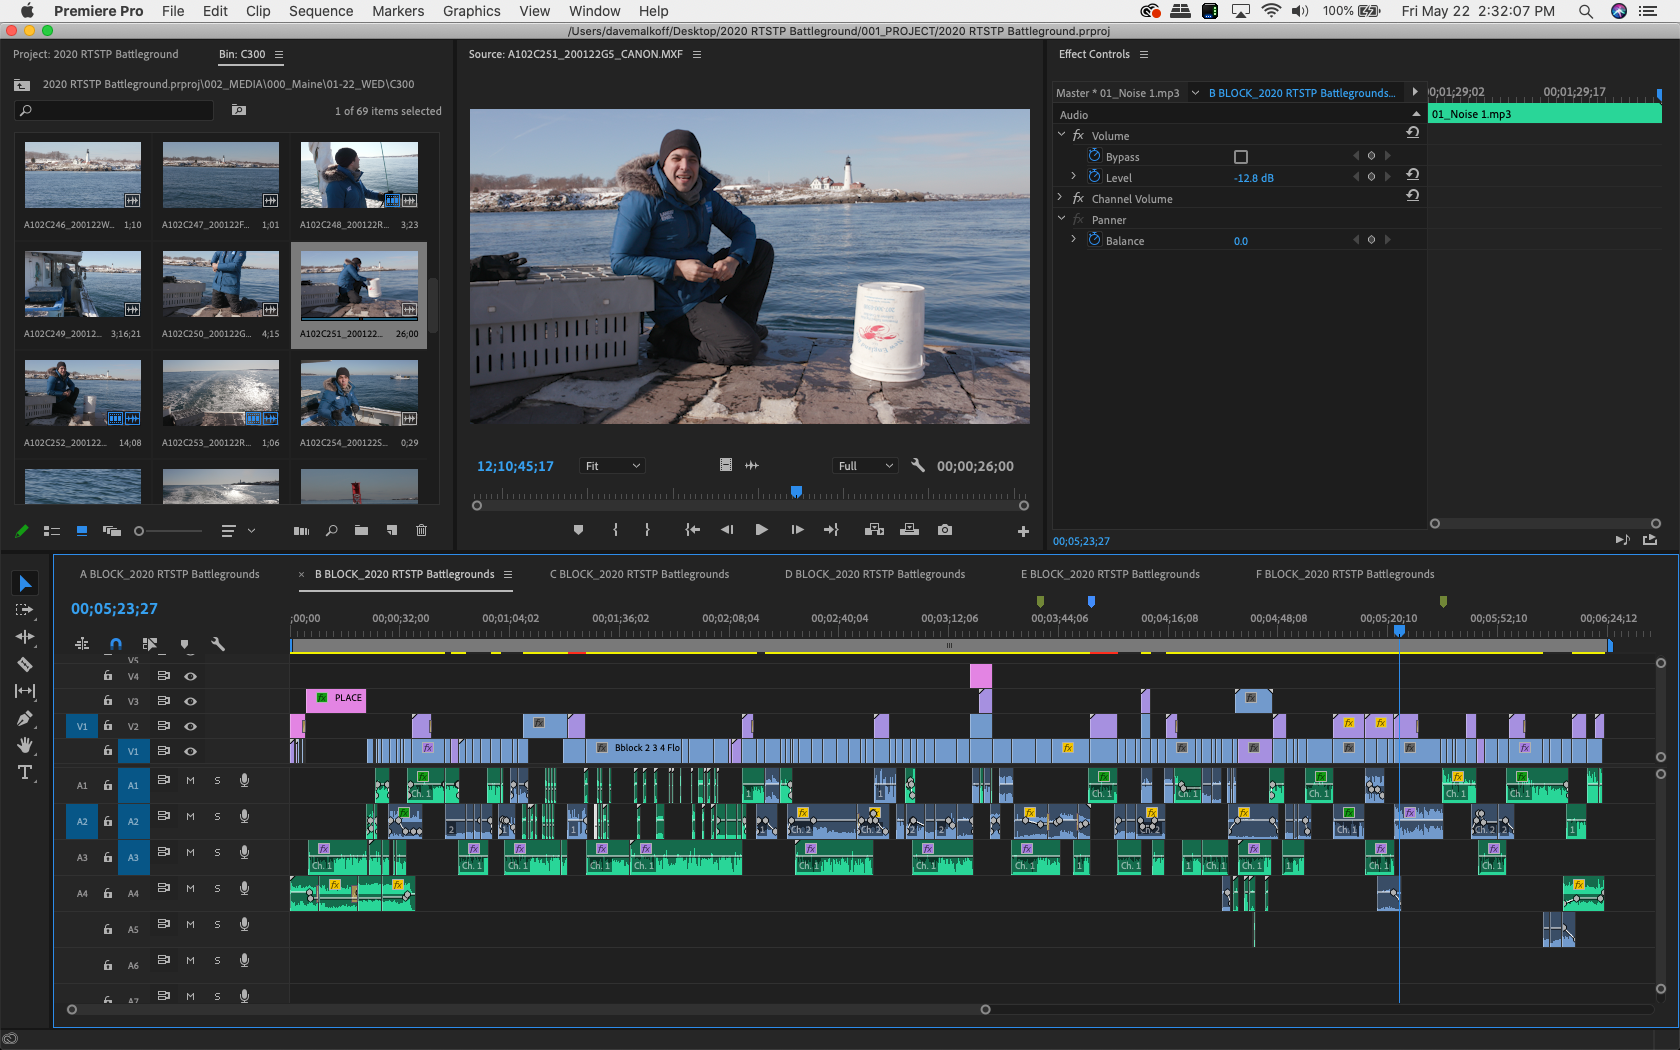The height and width of the screenshot is (1050, 1680).
Task: Select the Type tool
Action: [25, 772]
